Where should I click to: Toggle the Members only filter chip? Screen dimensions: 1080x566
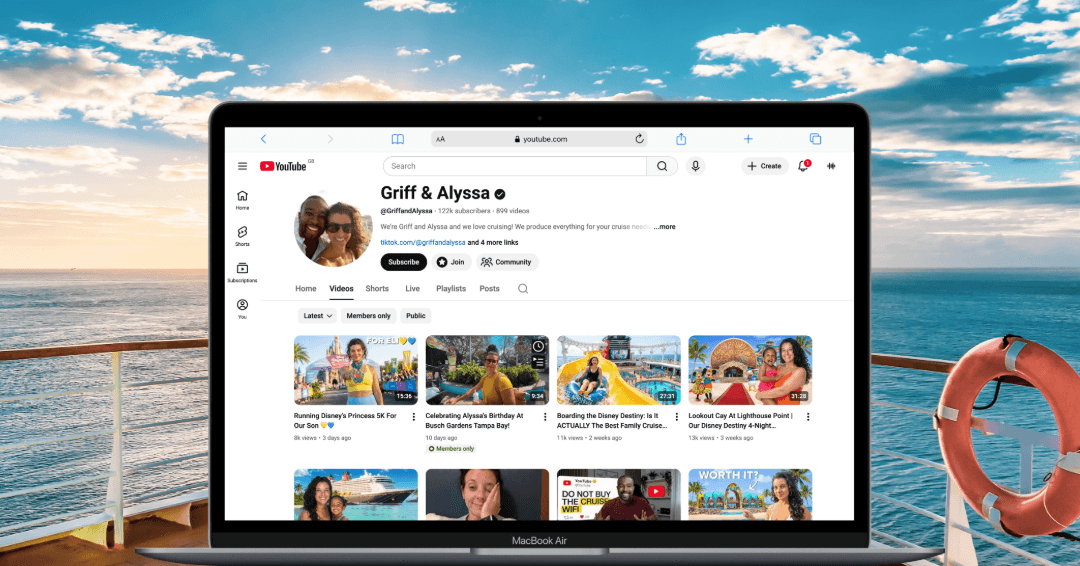[x=368, y=316]
